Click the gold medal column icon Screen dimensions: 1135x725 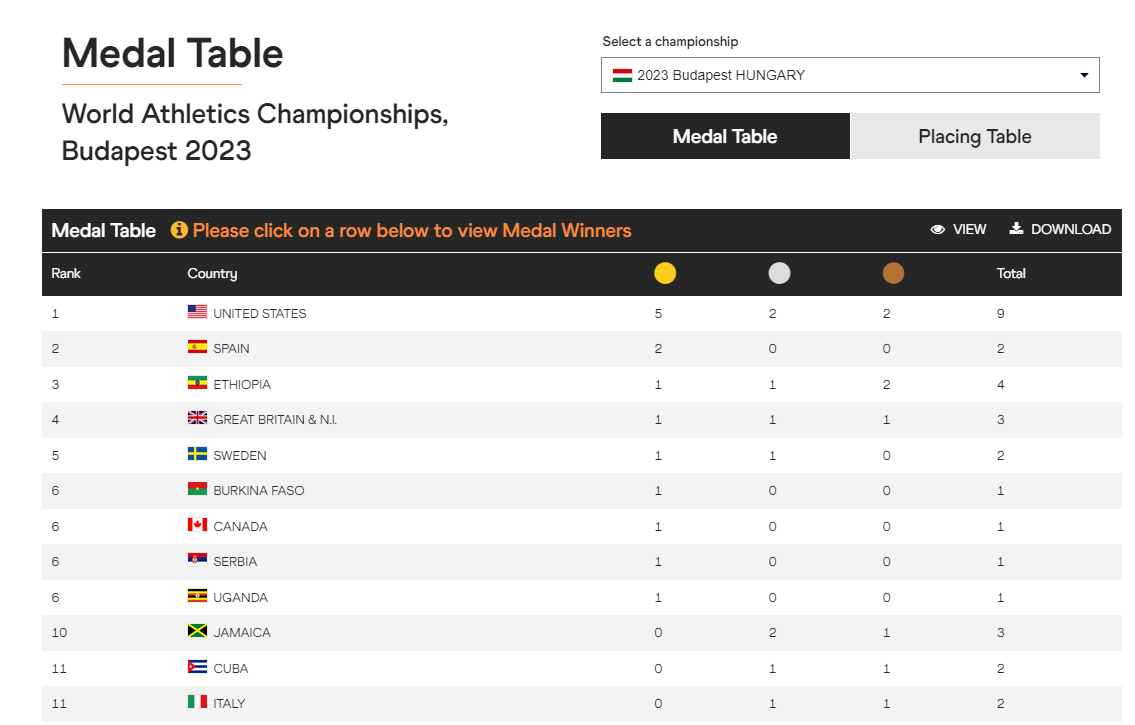(x=664, y=274)
